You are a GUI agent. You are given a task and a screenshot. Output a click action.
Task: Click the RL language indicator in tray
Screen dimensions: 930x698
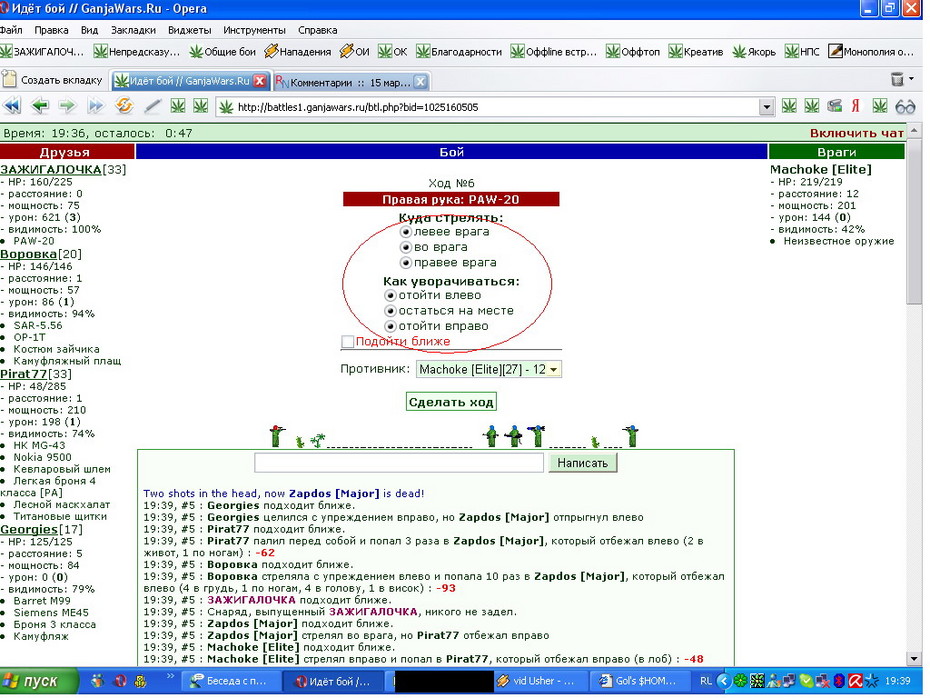[705, 681]
